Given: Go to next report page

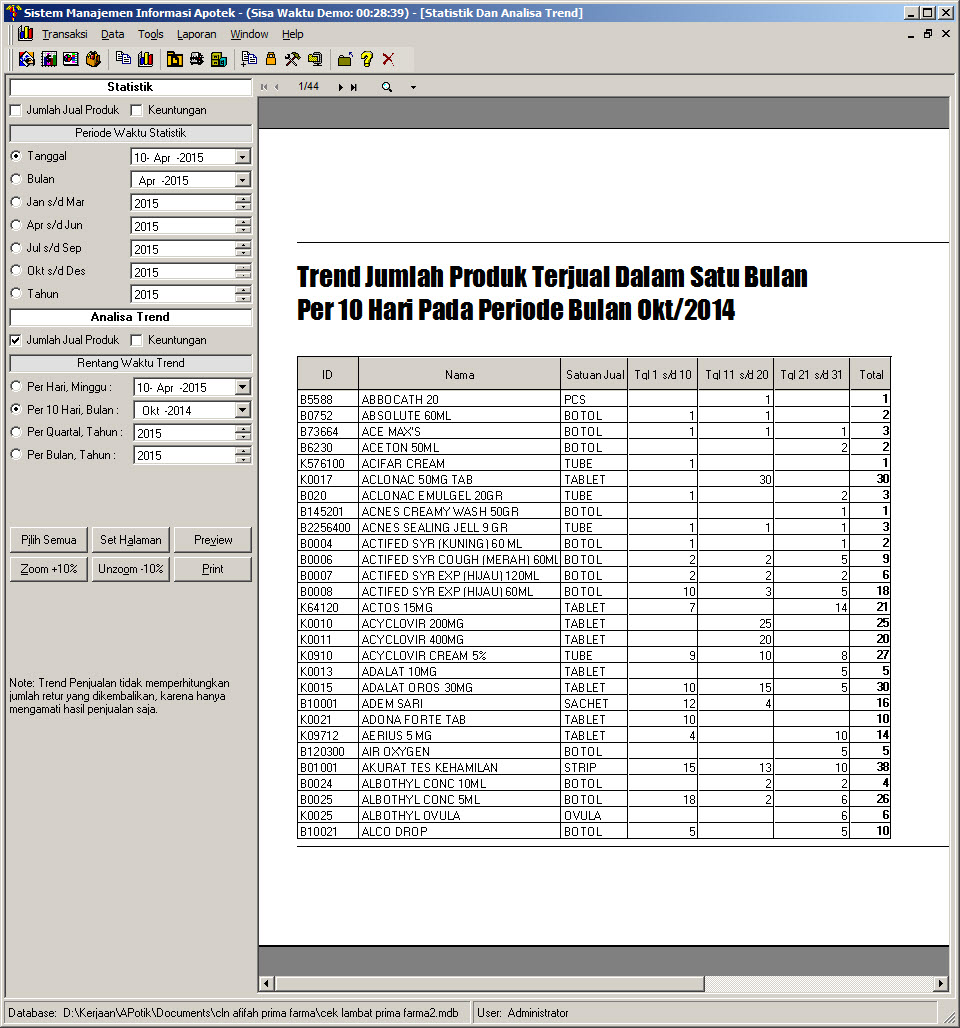Looking at the screenshot, I should (340, 87).
